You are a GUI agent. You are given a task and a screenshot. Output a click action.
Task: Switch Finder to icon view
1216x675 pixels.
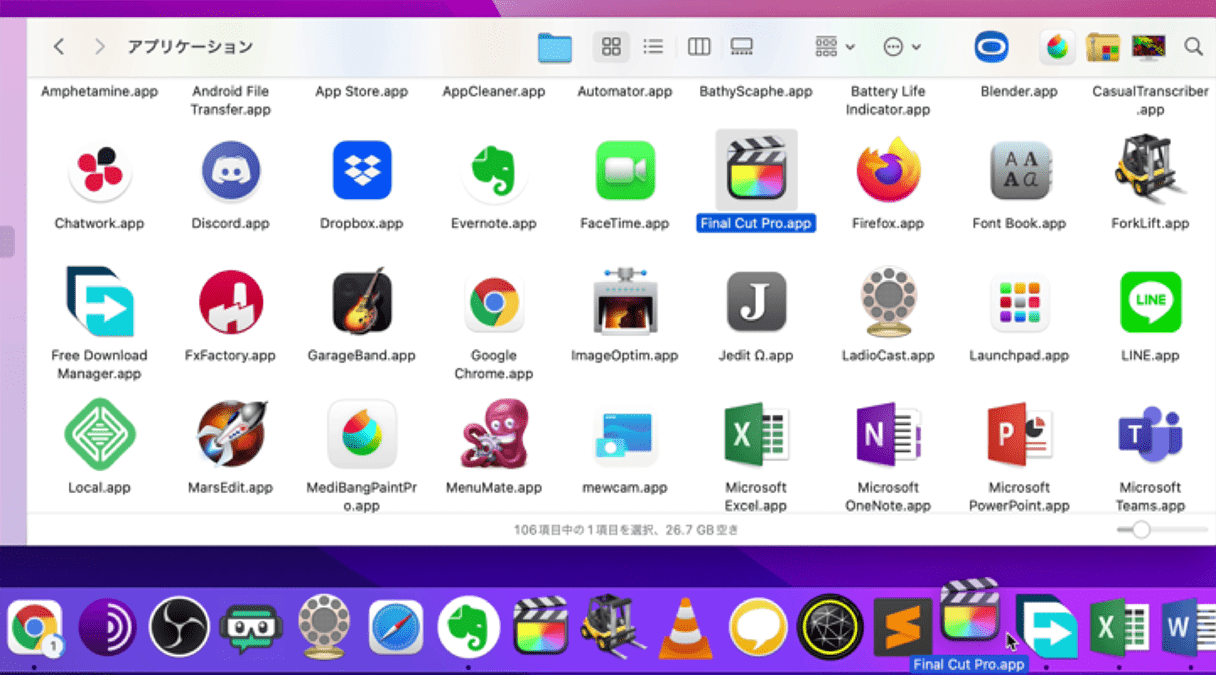[611, 46]
